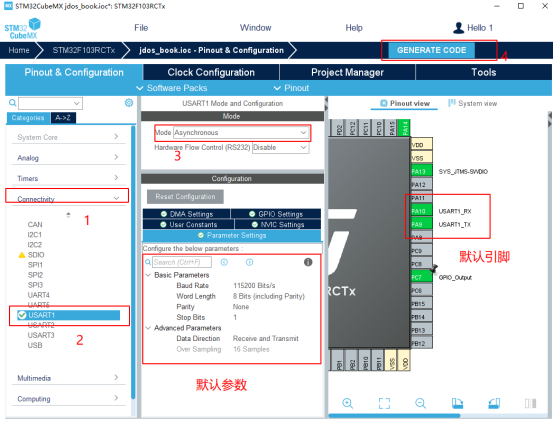Switch to Pinout view
This screenshot has height=422, width=554.
tap(405, 103)
